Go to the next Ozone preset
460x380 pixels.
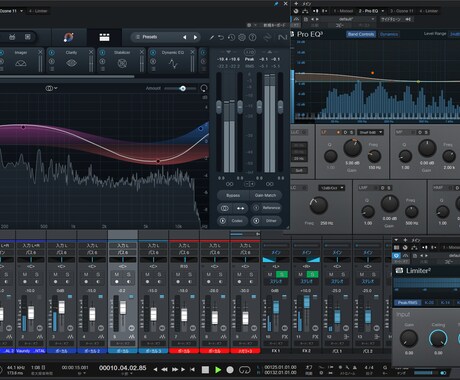pos(195,37)
